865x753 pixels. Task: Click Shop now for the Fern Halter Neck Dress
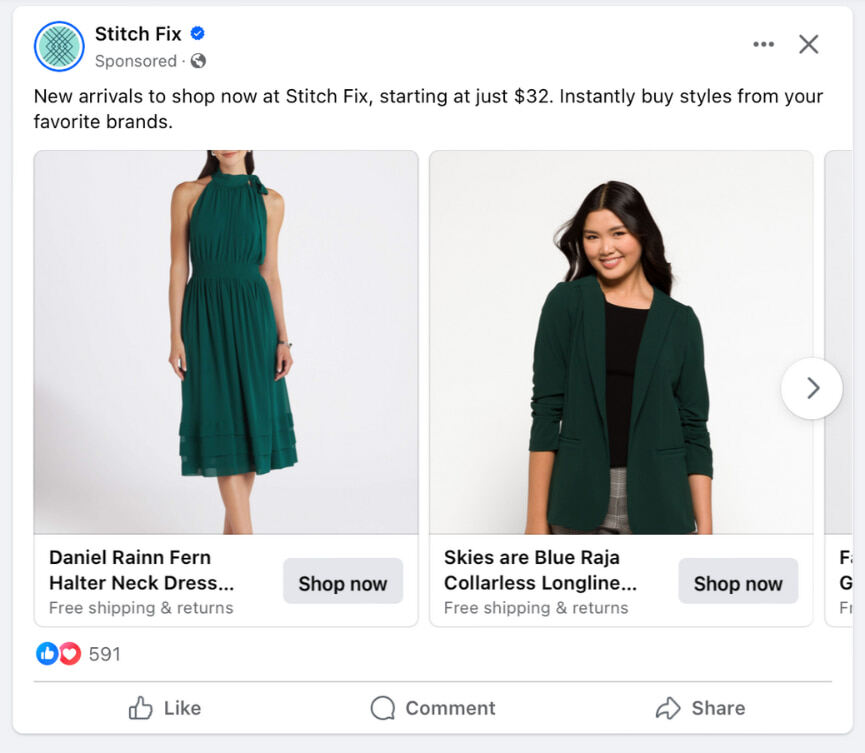point(343,582)
